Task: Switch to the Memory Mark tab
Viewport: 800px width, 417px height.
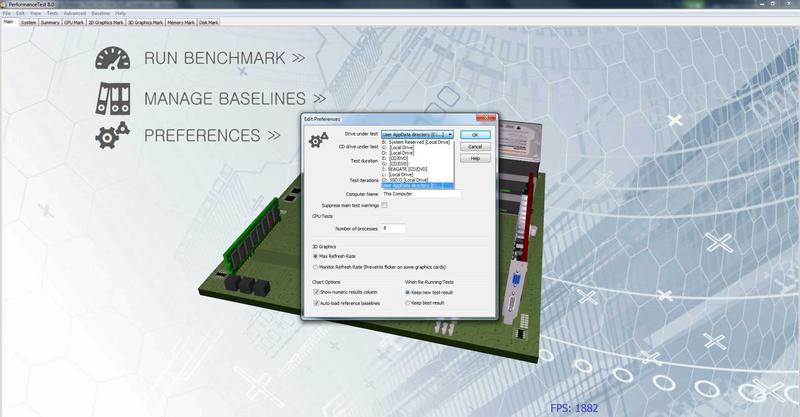Action: (x=181, y=22)
